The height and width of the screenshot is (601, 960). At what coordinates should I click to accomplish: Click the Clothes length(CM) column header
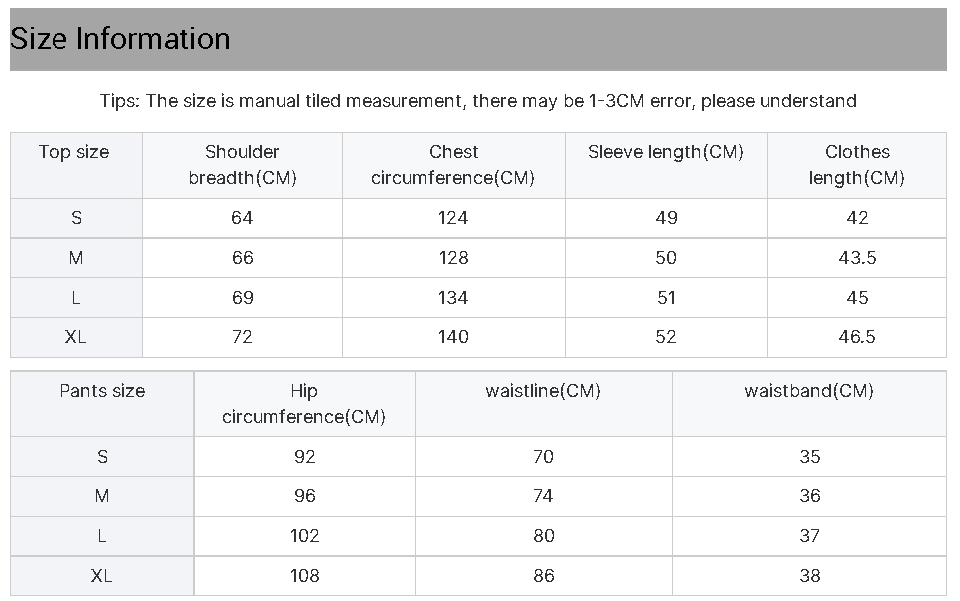857,165
